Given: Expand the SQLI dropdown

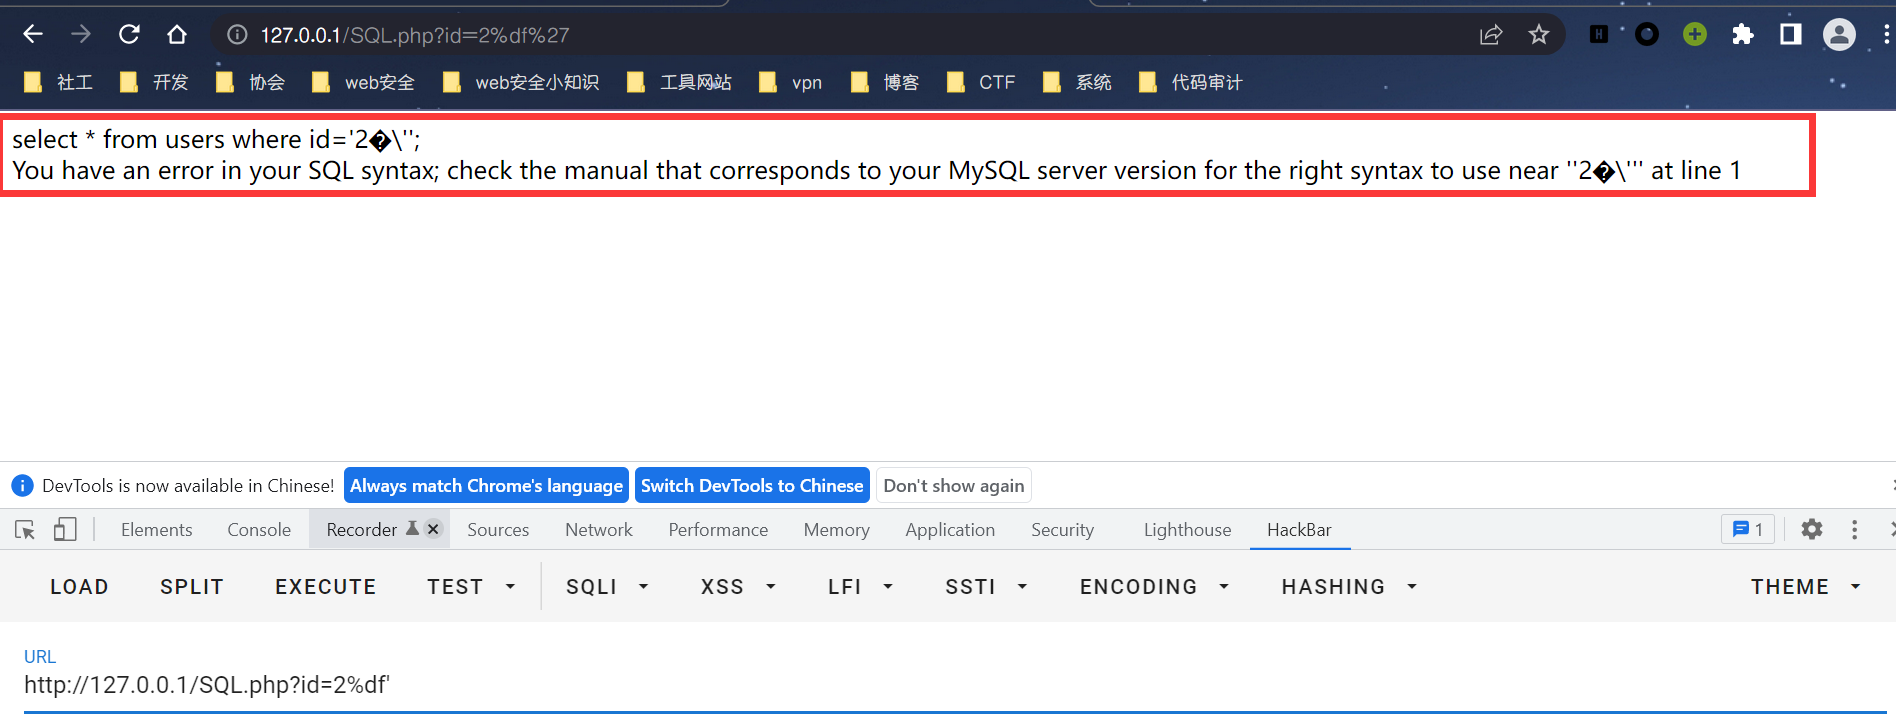Looking at the screenshot, I should point(607,587).
